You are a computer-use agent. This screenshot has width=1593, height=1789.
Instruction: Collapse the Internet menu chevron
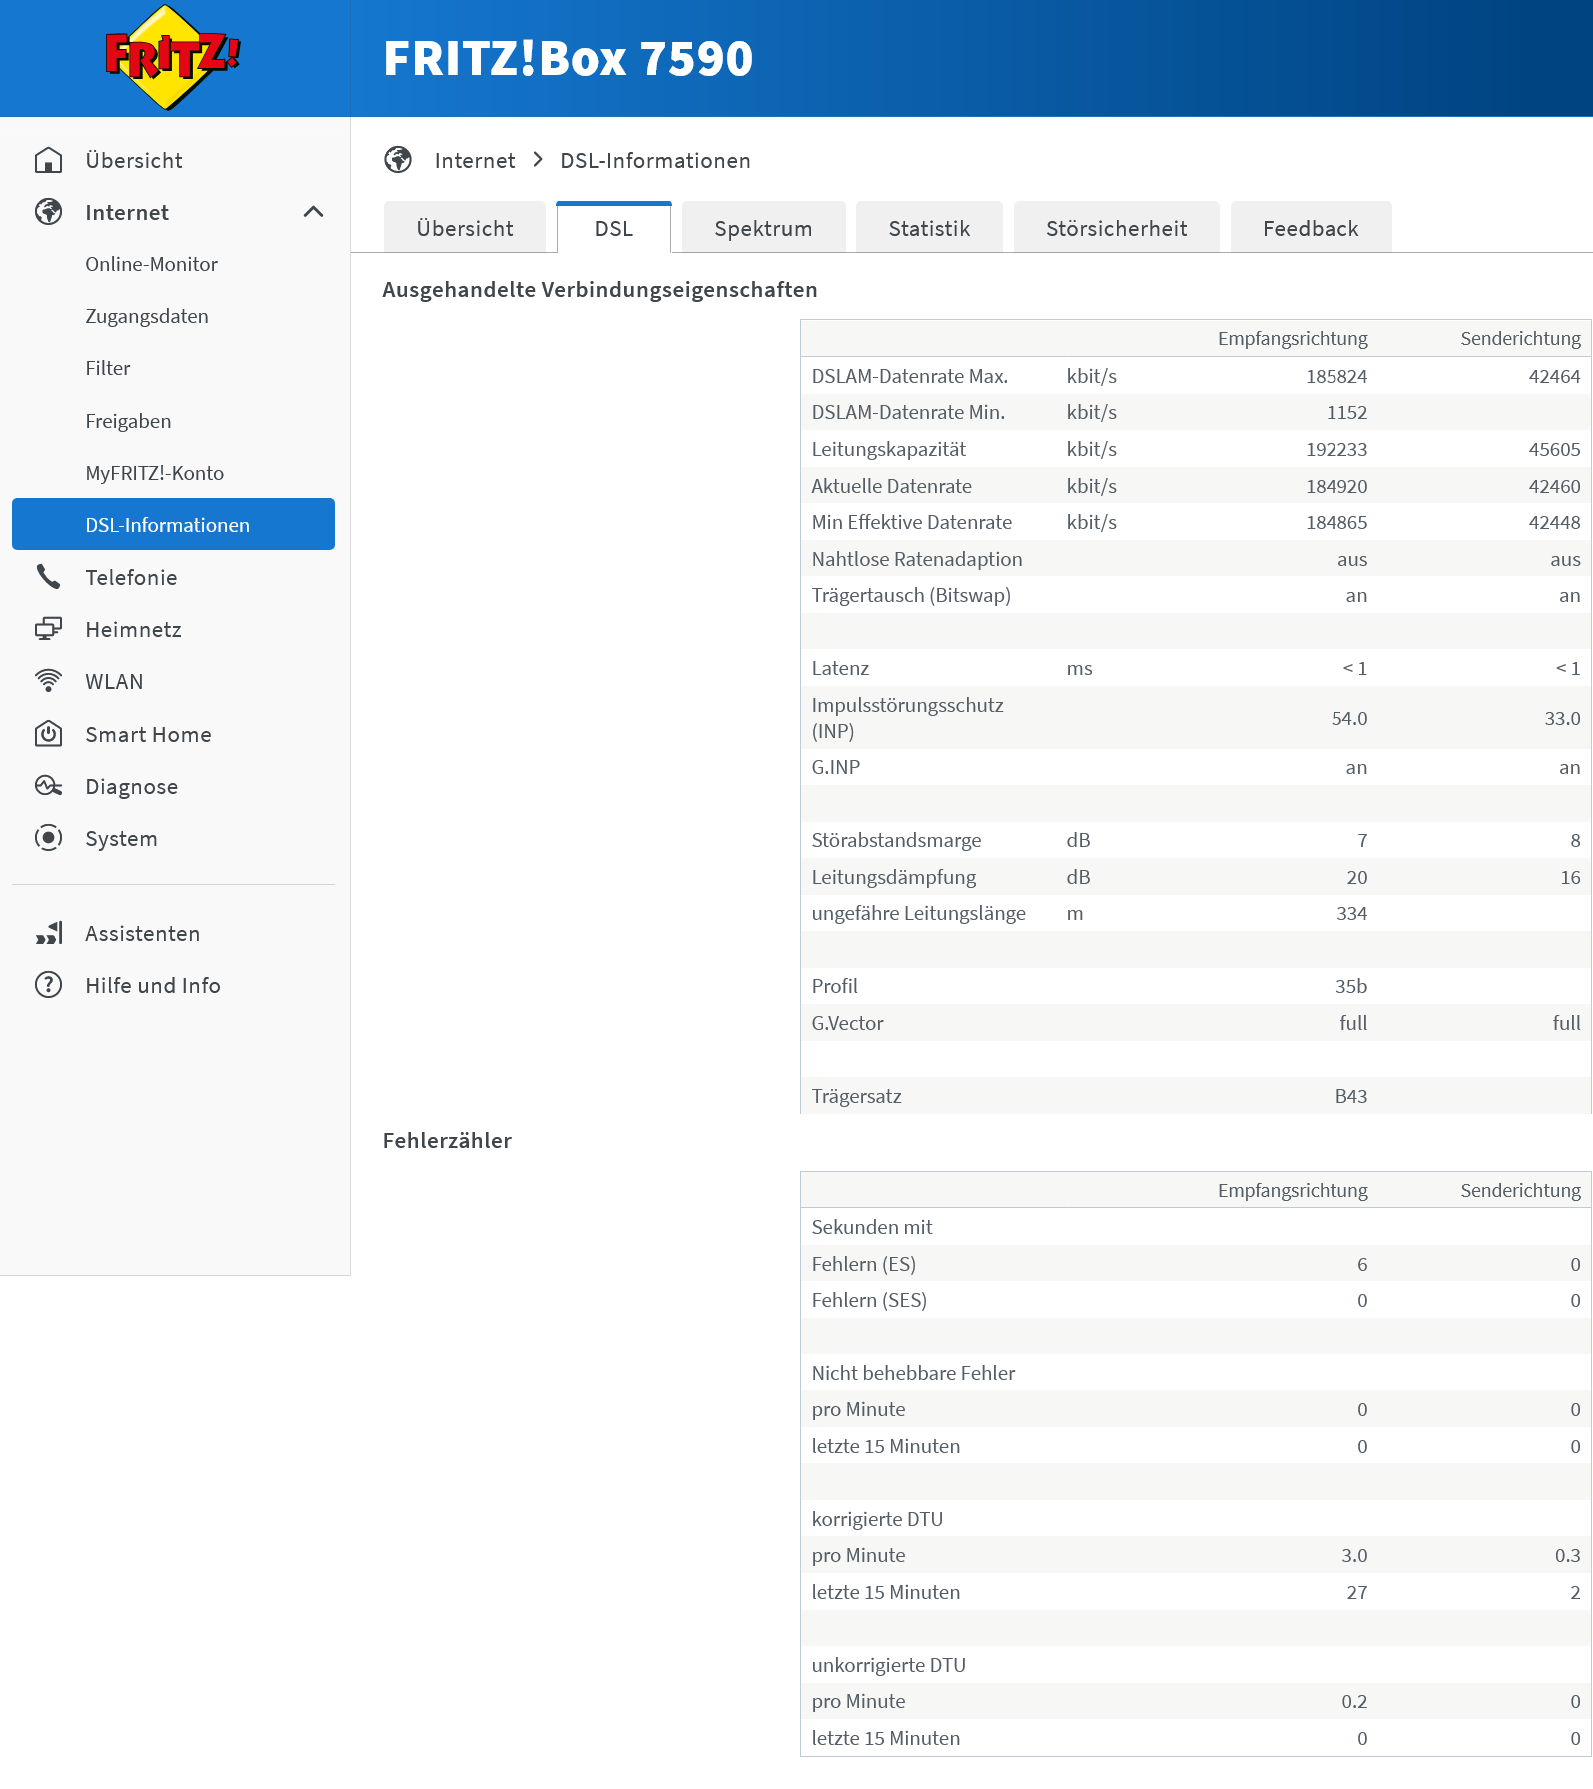313,212
